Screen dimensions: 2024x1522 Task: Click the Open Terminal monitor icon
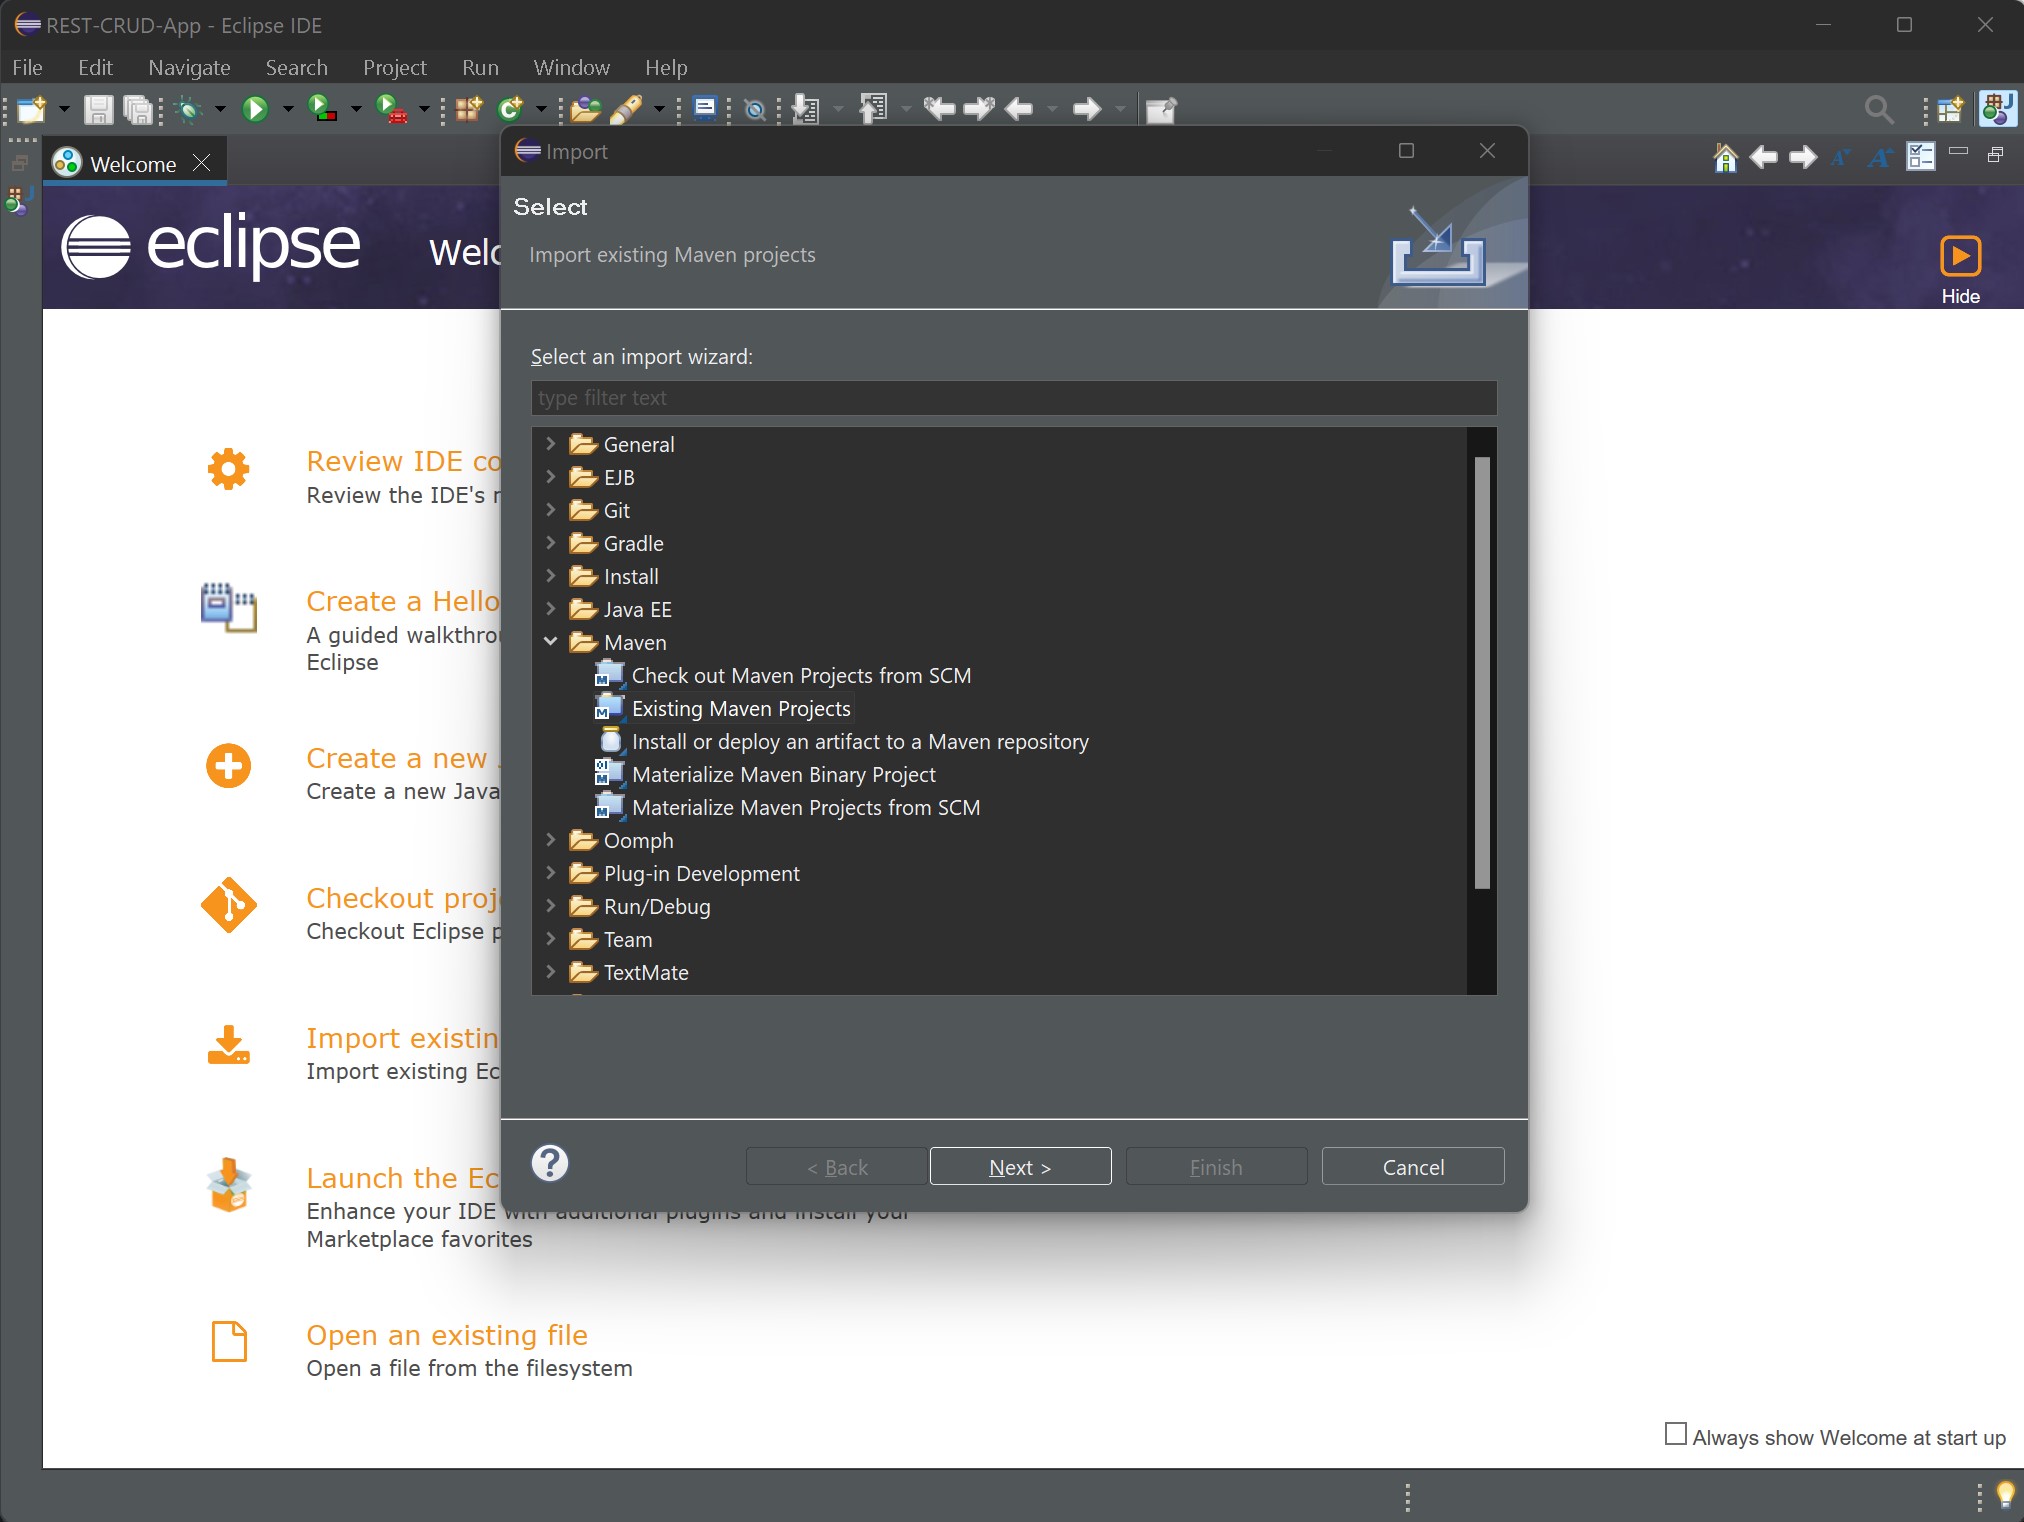[706, 108]
